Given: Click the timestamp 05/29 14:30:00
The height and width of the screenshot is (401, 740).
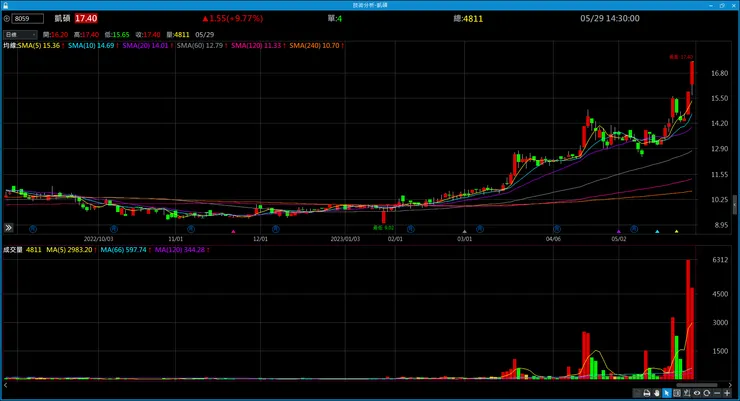Looking at the screenshot, I should (610, 18).
